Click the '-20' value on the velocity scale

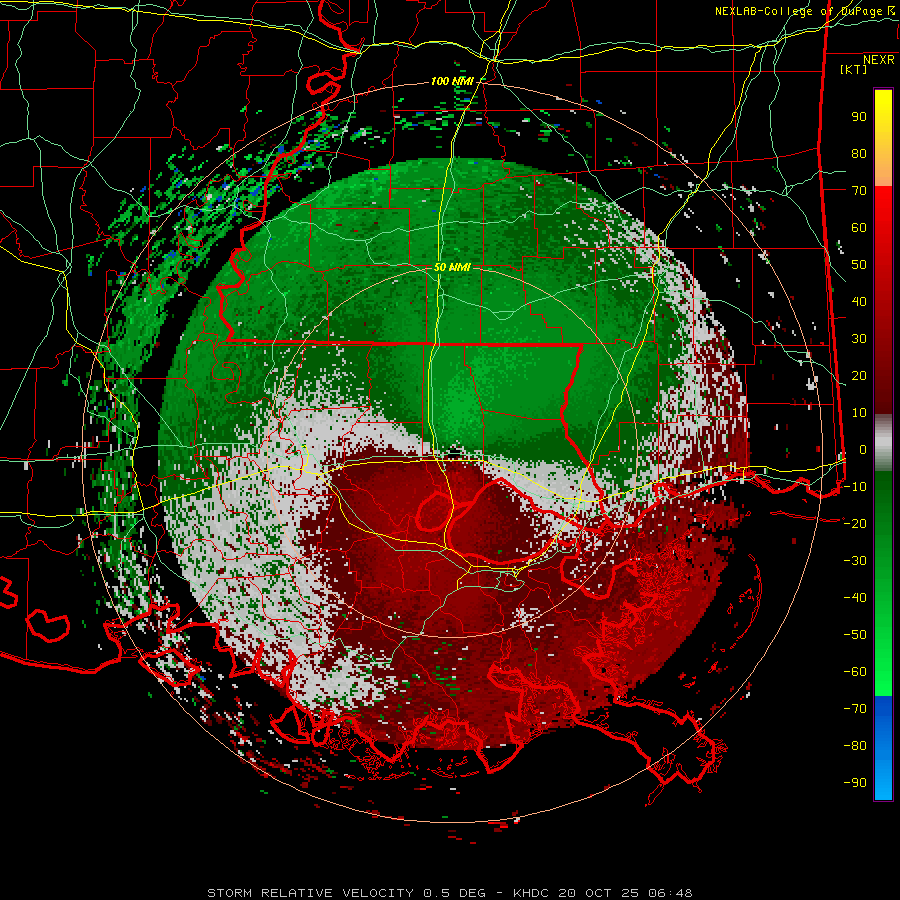click(855, 524)
